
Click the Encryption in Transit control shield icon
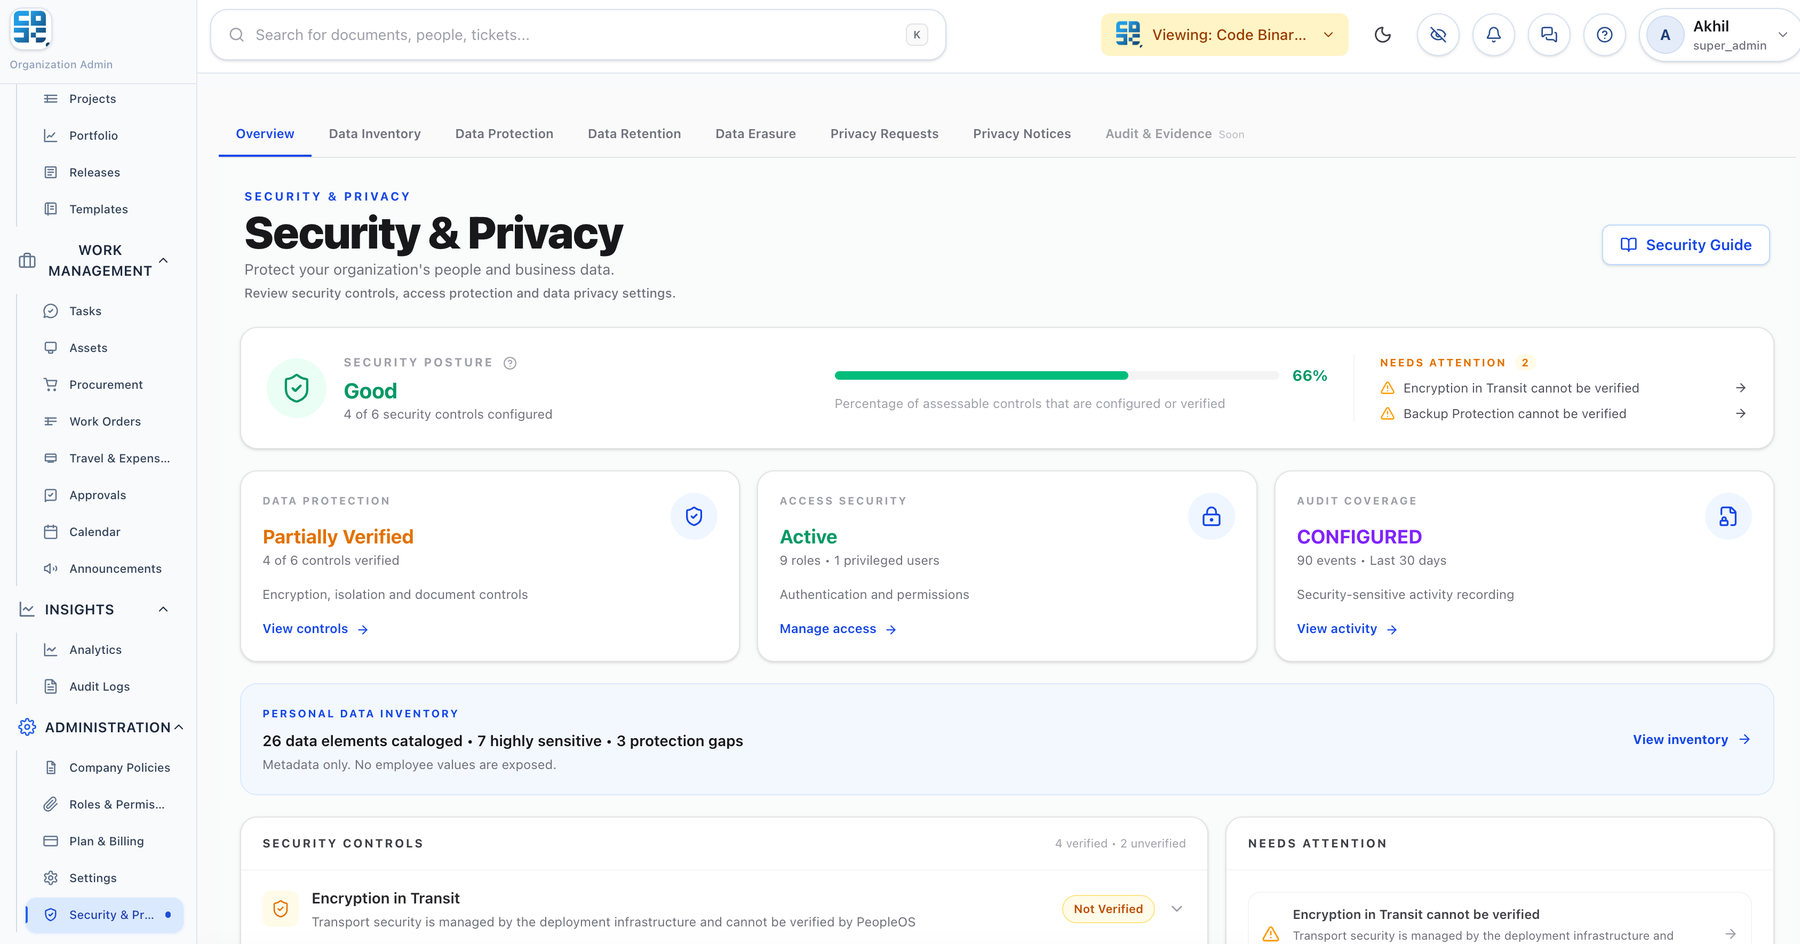[281, 909]
